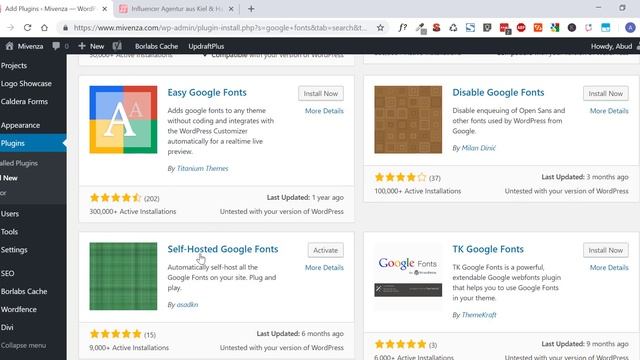This screenshot has height=360, width=640.
Task: Open Borlabs Cache in the admin bar
Action: (x=156, y=46)
